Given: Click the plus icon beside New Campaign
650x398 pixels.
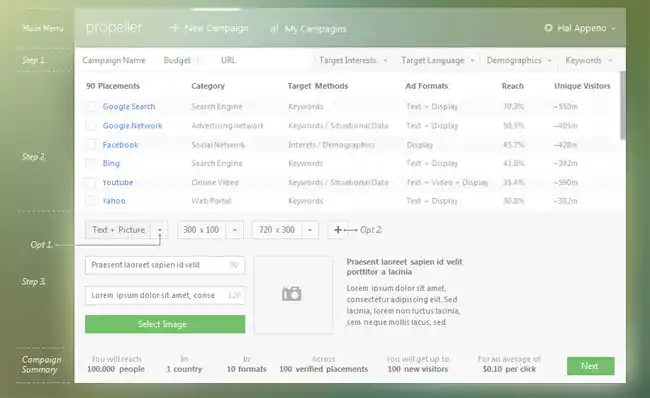Looking at the screenshot, I should [175, 28].
